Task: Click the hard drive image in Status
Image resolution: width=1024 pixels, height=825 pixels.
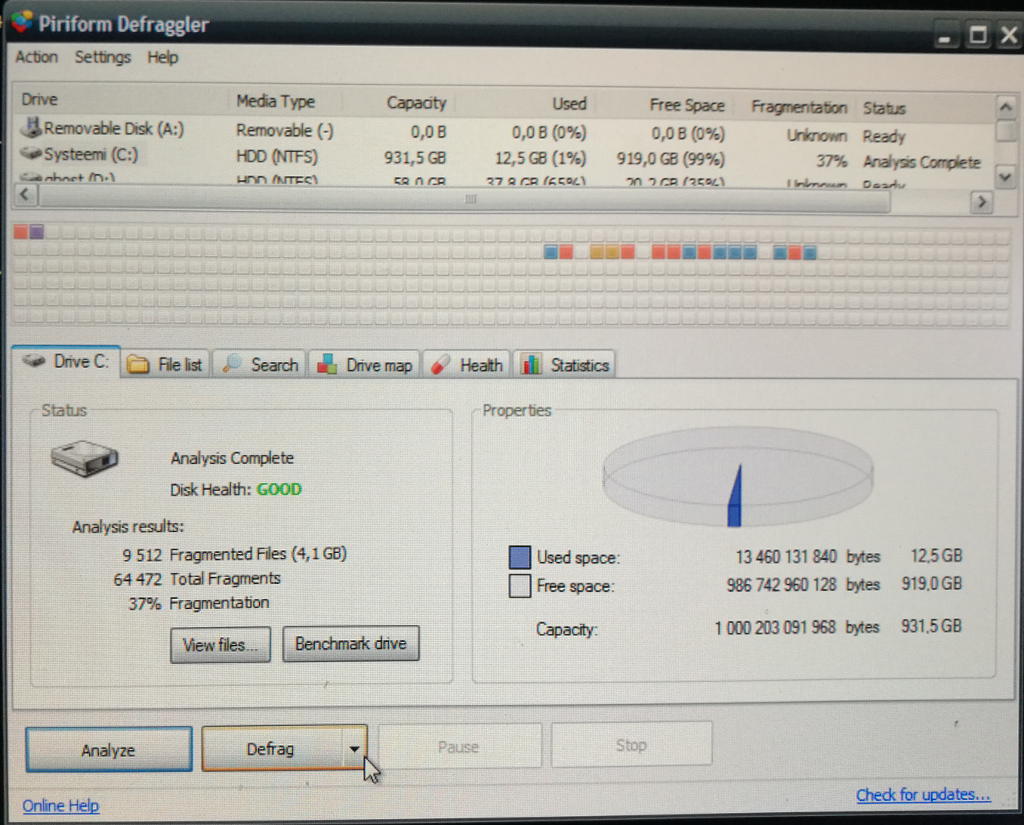Action: [x=84, y=458]
